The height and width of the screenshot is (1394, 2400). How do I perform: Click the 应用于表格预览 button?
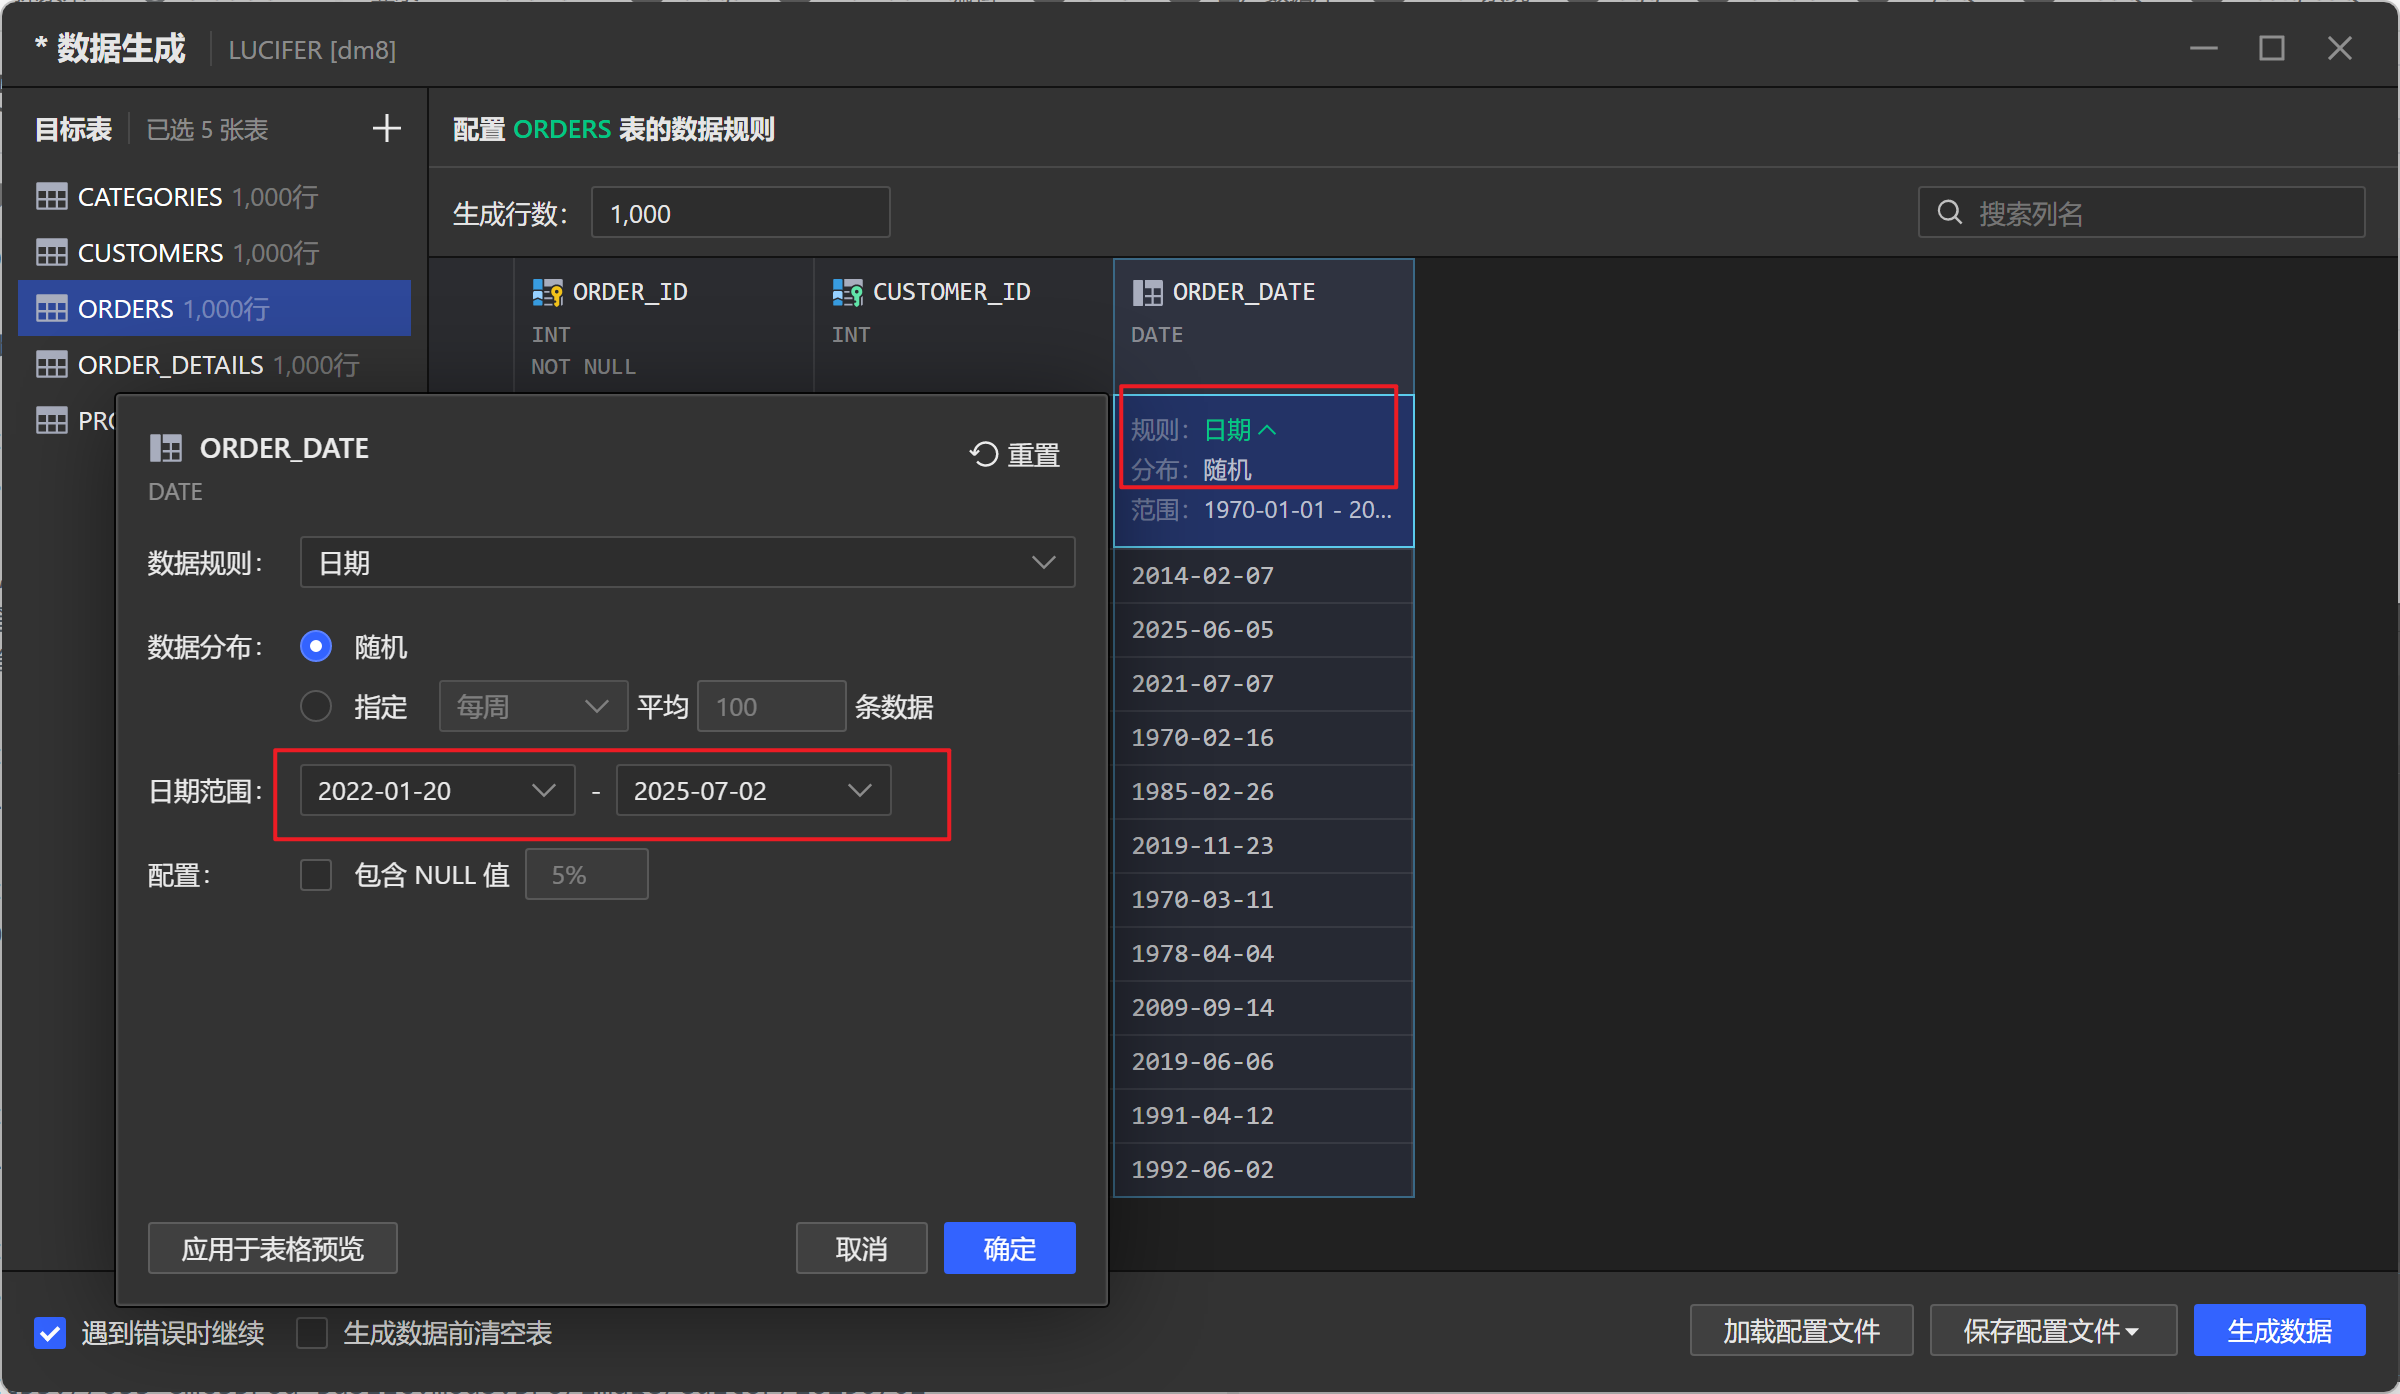(x=272, y=1248)
